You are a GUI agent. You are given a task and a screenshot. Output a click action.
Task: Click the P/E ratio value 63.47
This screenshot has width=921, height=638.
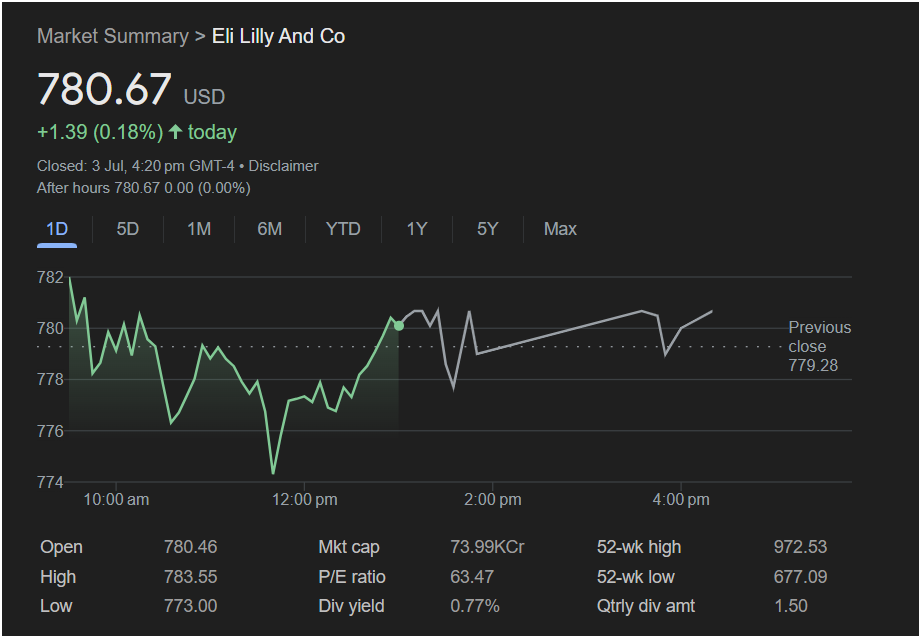coord(472,577)
